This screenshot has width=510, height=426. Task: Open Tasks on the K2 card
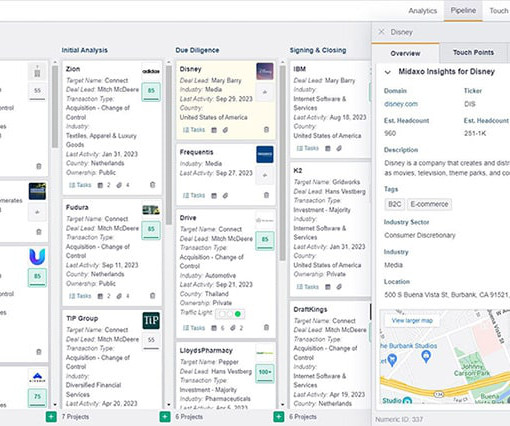(308, 287)
